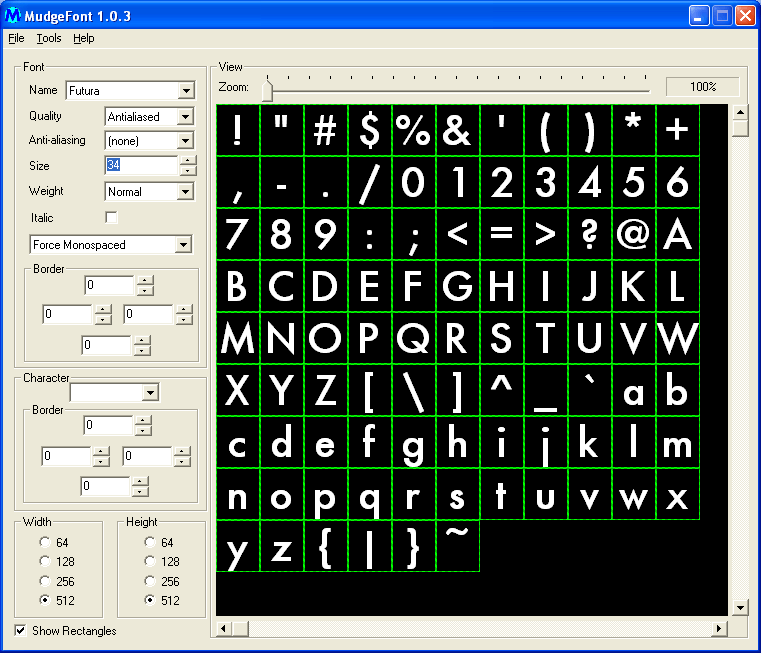This screenshot has width=761, height=653.
Task: Click the horizontal scrollbar right arrow
Action: pos(719,628)
